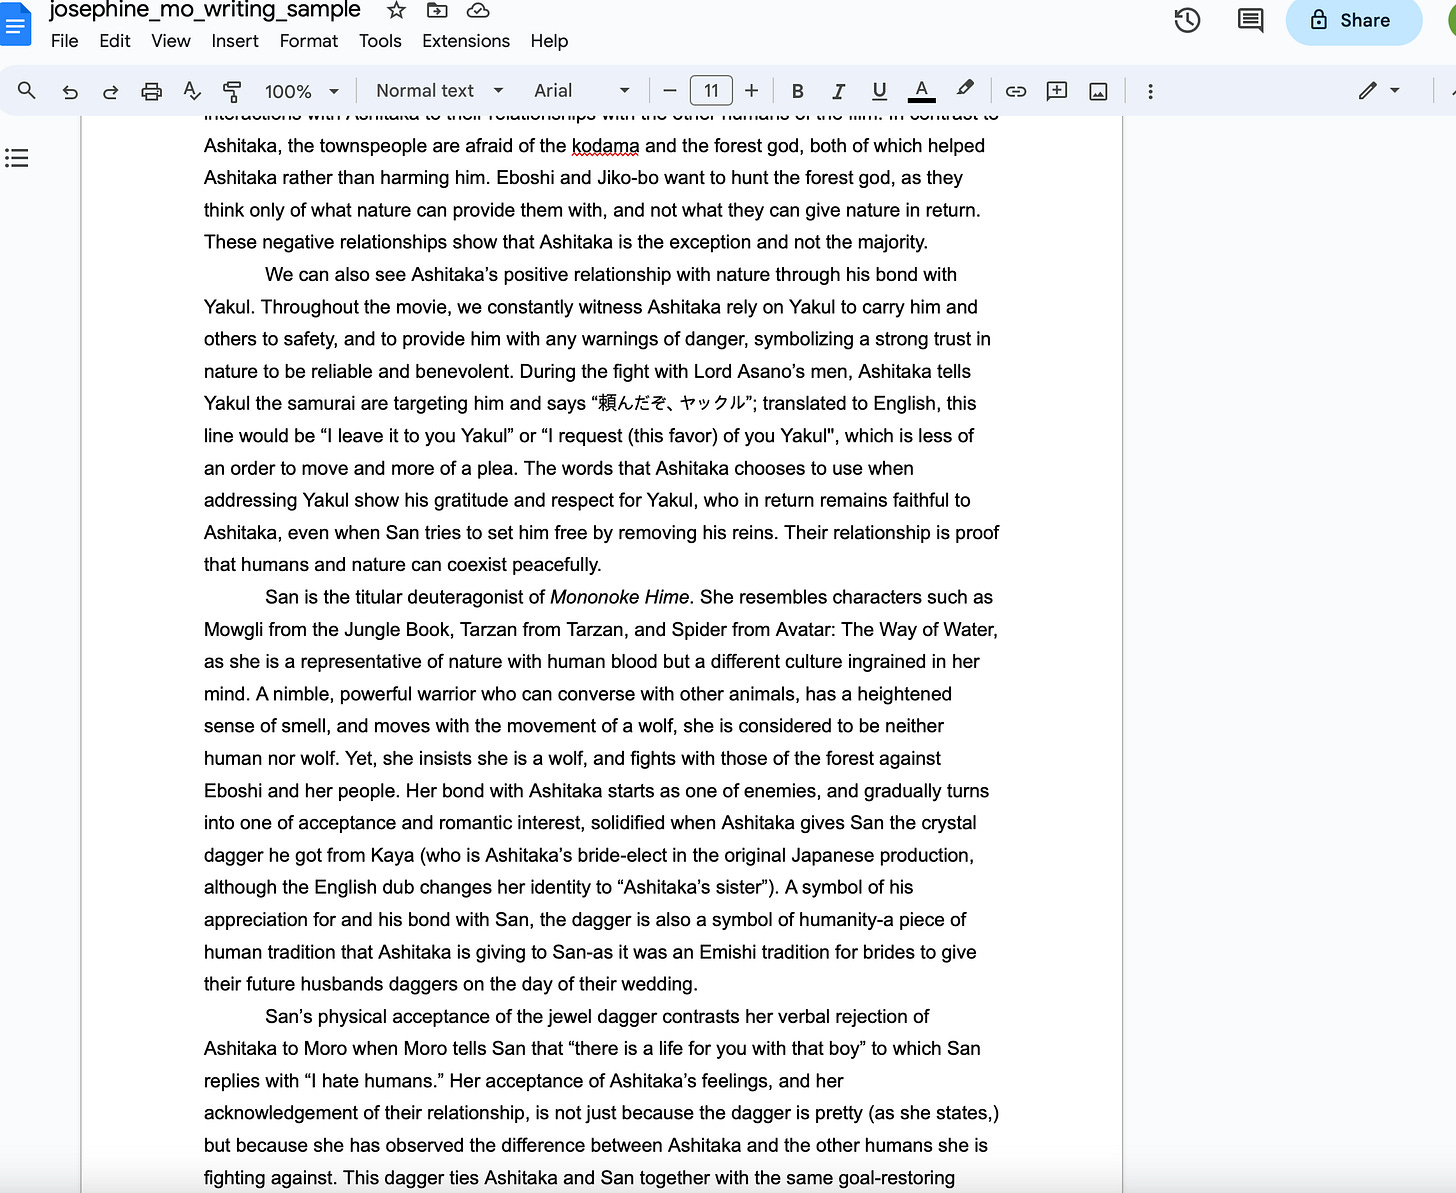
Task: Toggle bold formatting
Action: pyautogui.click(x=797, y=92)
